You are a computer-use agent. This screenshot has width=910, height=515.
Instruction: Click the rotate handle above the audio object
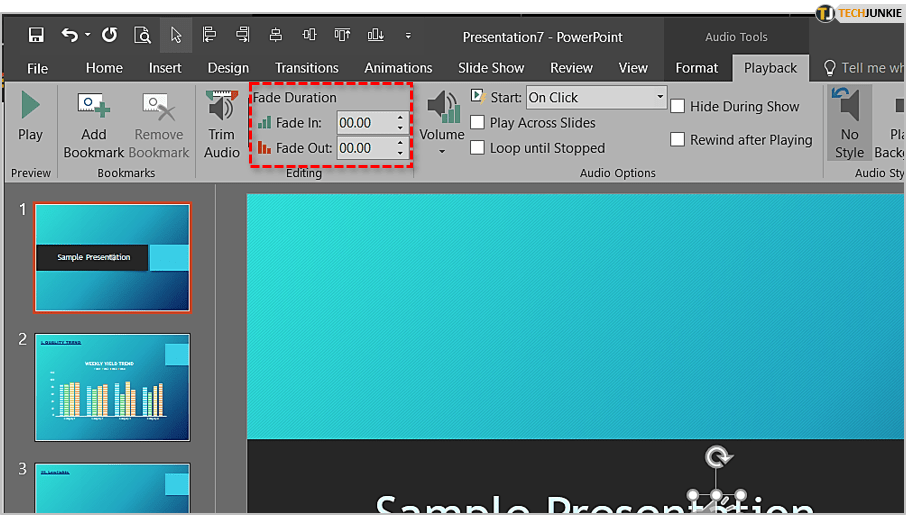click(717, 458)
